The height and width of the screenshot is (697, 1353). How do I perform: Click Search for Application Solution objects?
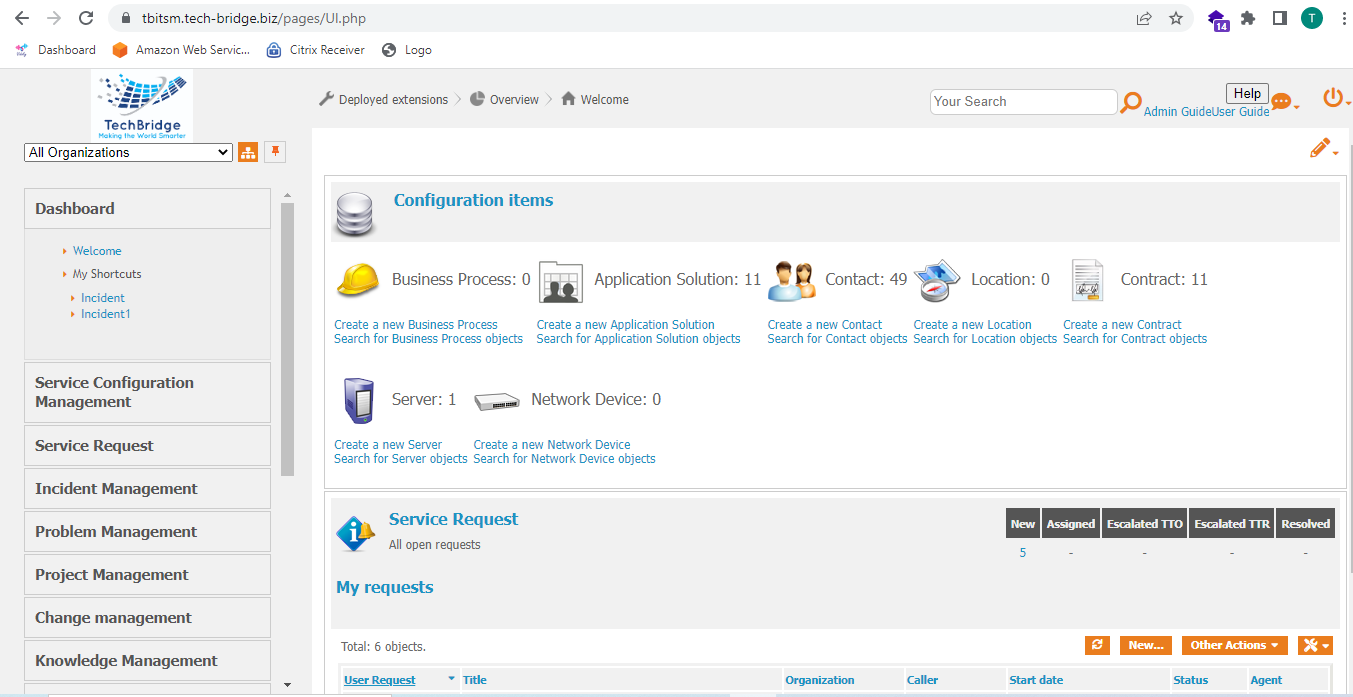pyautogui.click(x=638, y=339)
